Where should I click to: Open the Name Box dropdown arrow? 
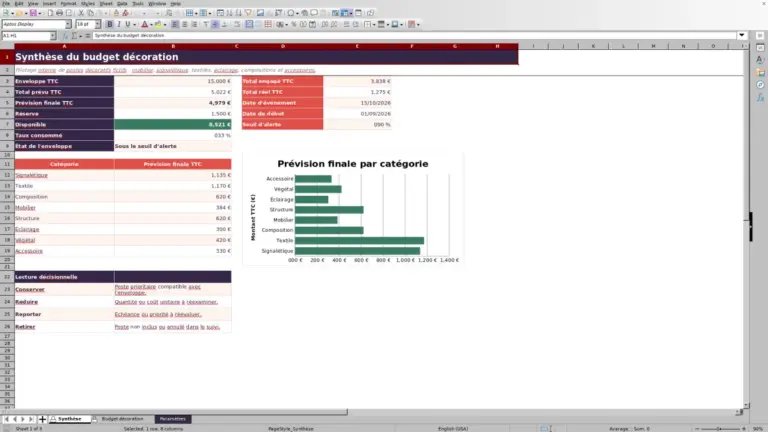click(x=53, y=36)
